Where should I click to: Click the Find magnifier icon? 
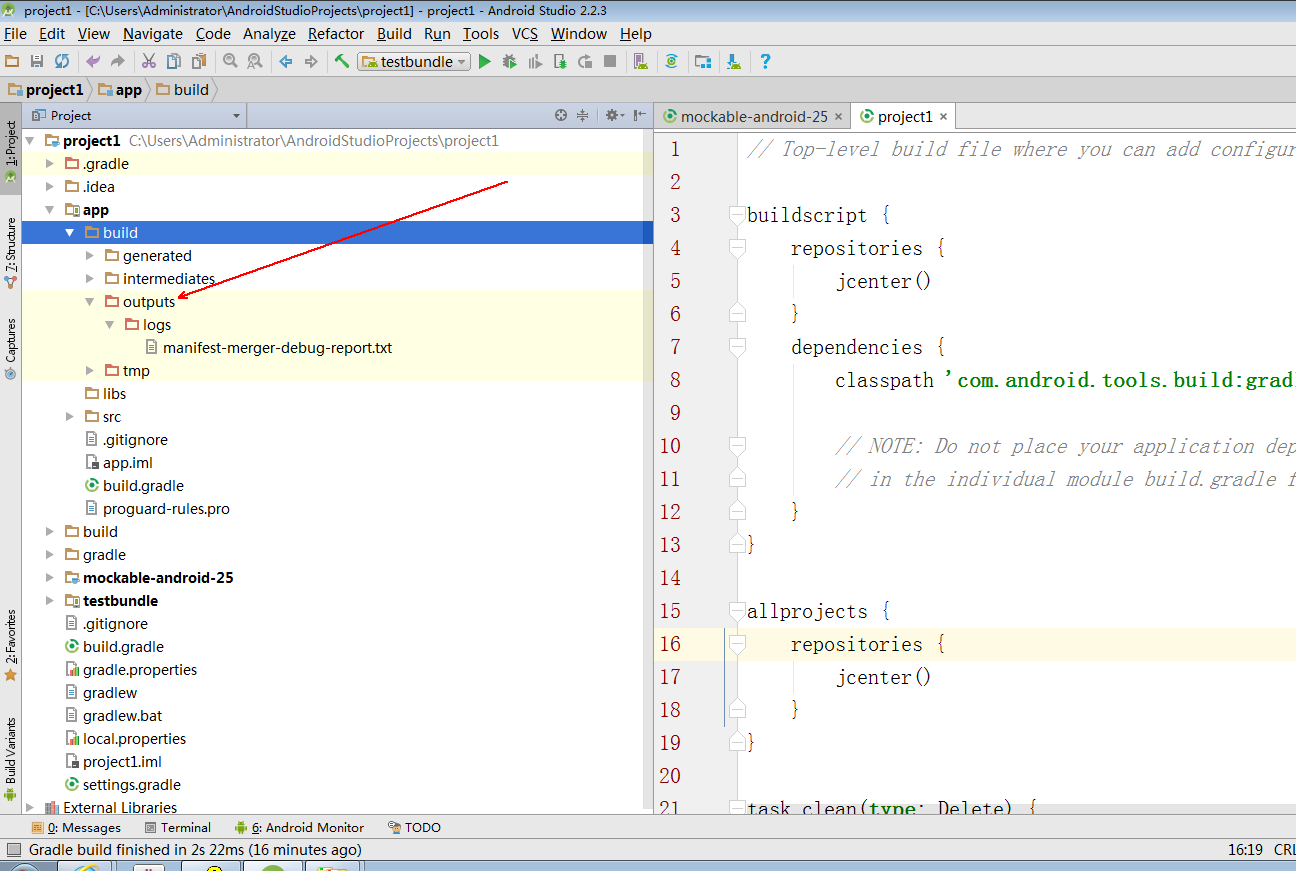coord(230,61)
